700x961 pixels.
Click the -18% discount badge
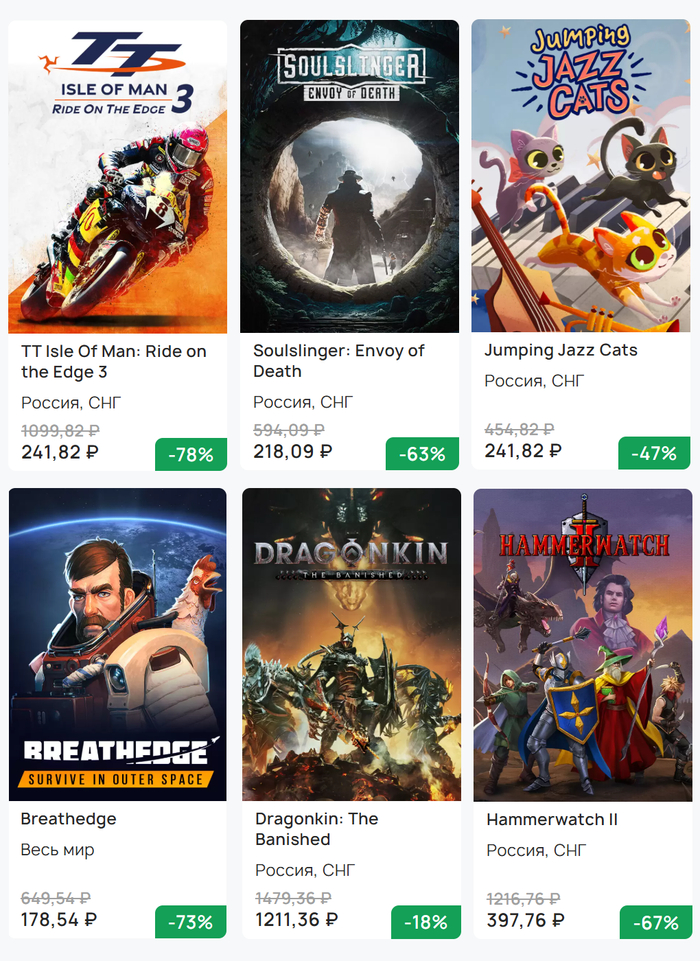425,922
